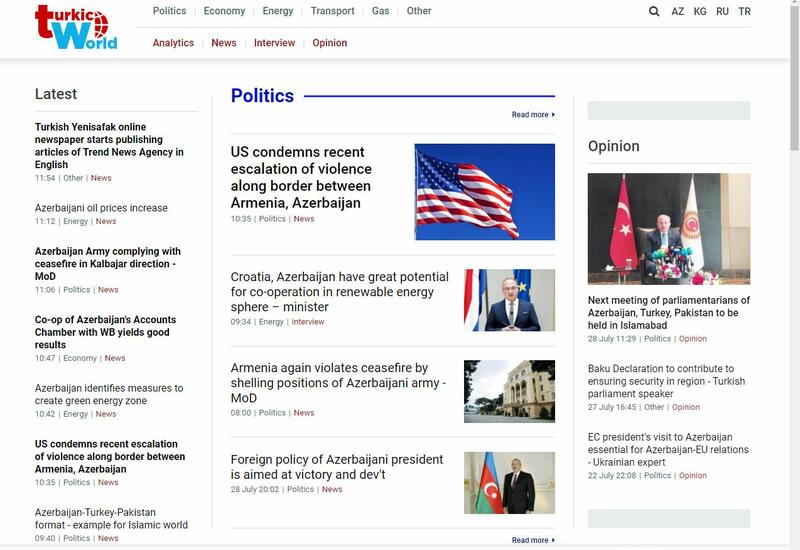
Task: Open Azerbaijani president article thumbnail
Action: coord(509,483)
